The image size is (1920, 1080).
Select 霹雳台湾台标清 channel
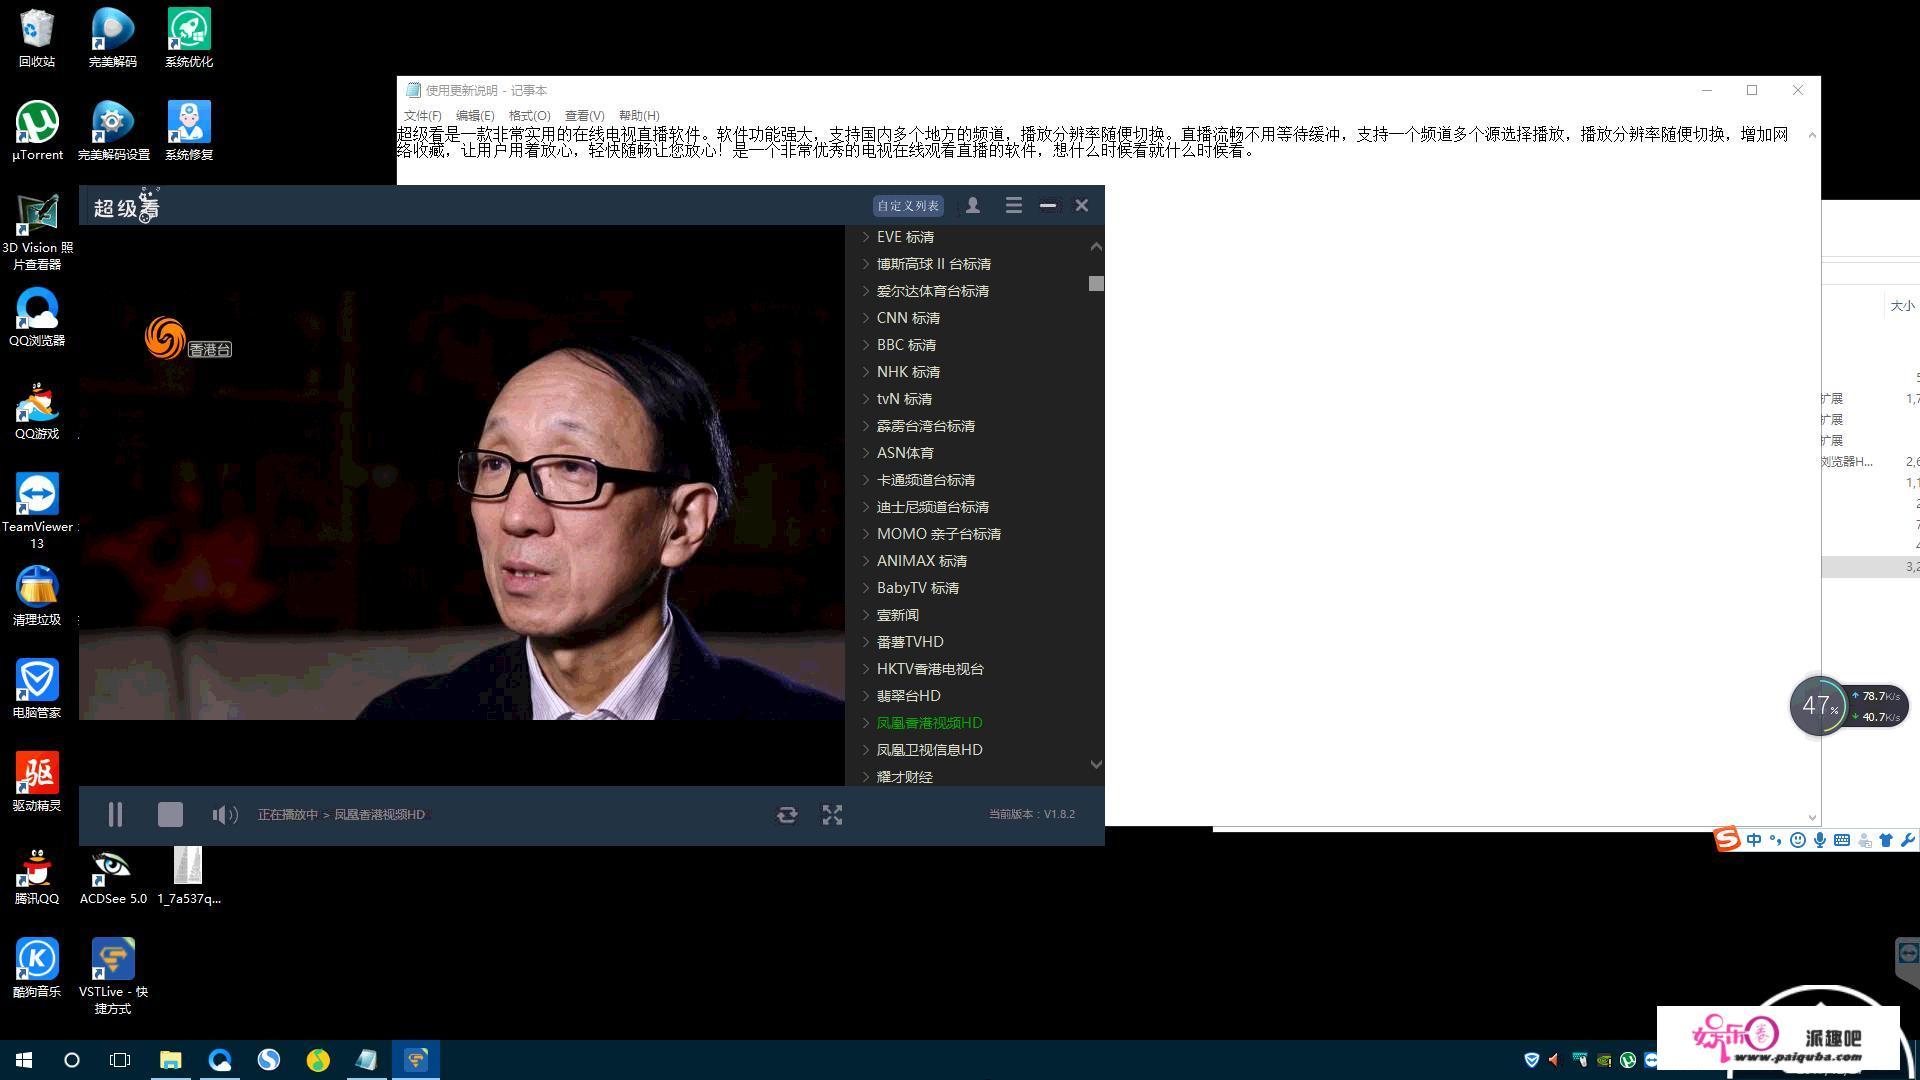926,426
